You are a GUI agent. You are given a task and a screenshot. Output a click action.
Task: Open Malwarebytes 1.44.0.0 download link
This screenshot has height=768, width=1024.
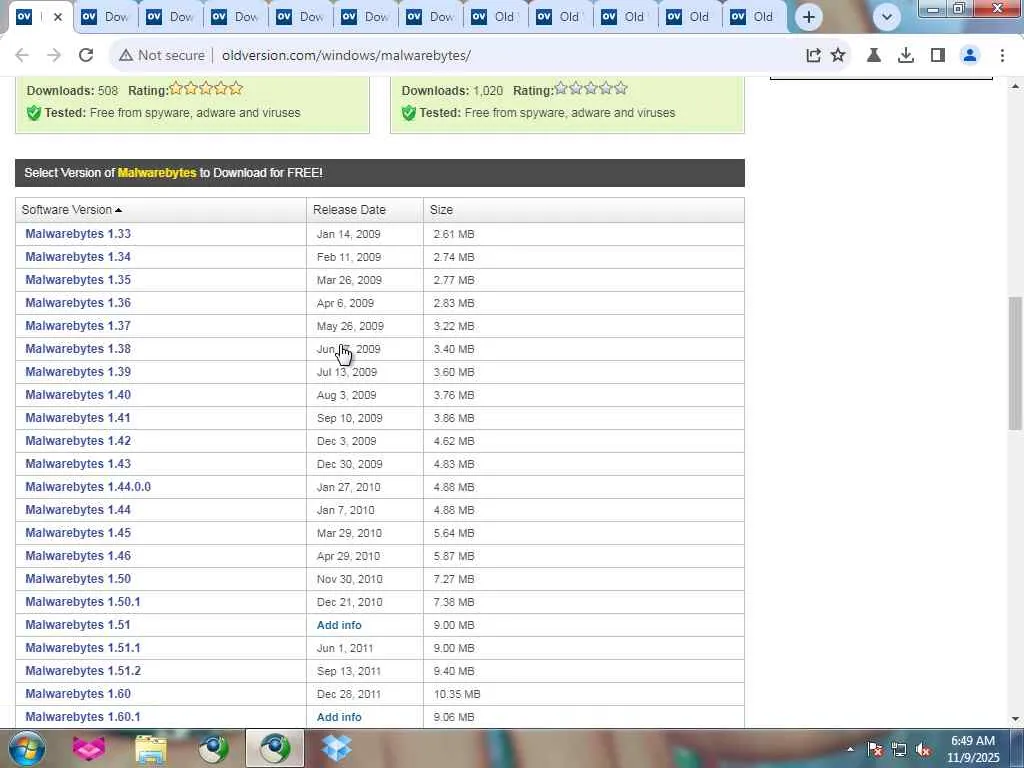88,487
